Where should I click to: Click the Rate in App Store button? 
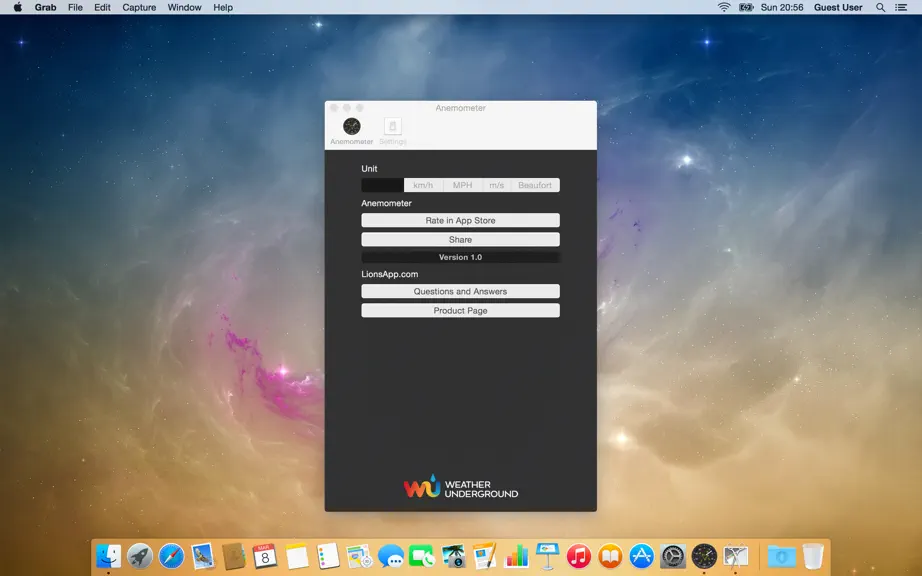point(460,220)
